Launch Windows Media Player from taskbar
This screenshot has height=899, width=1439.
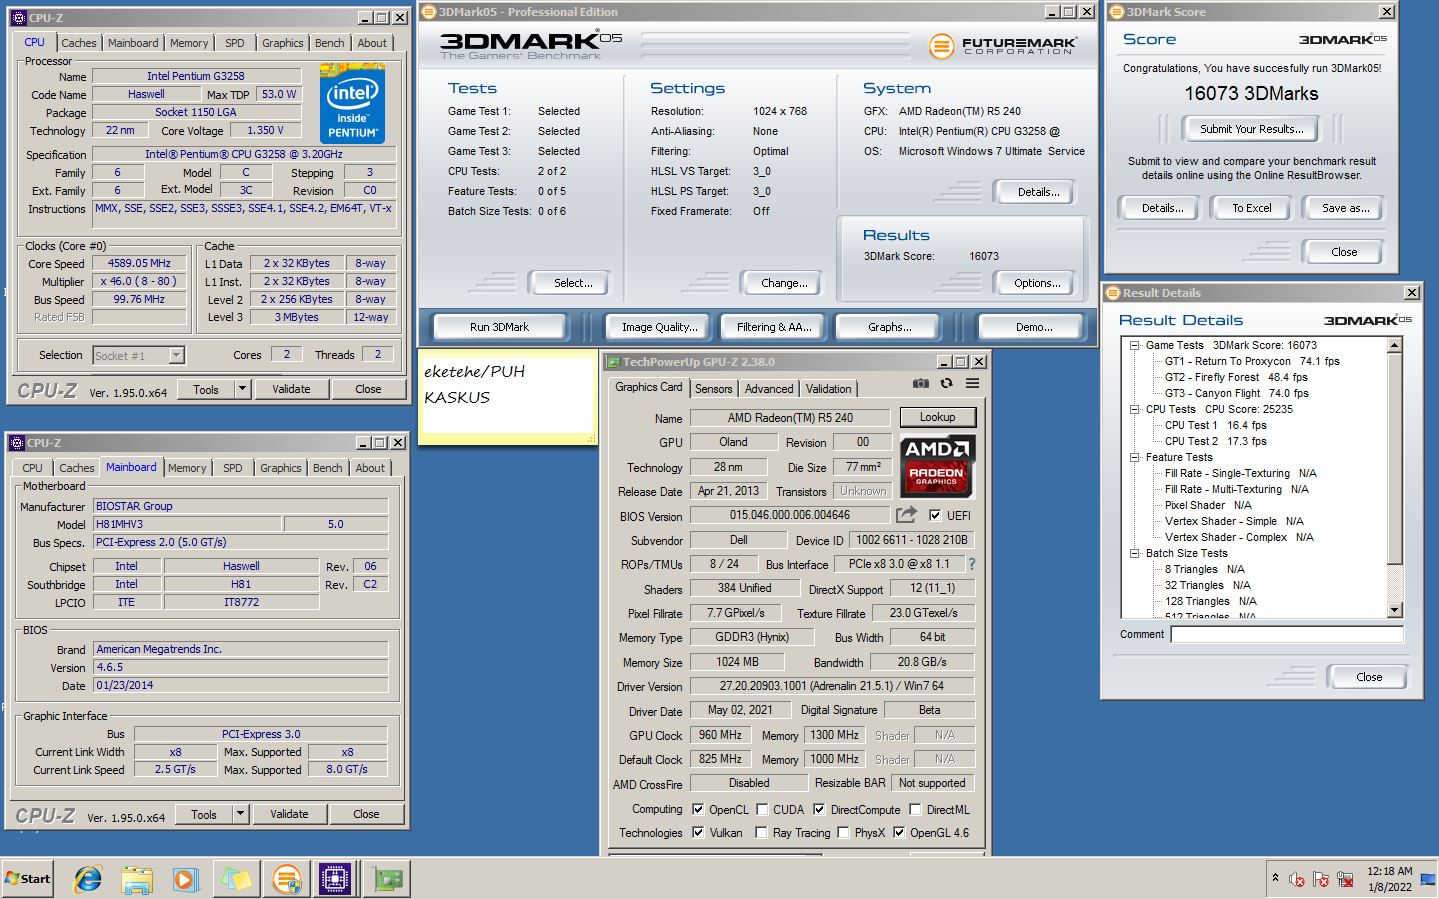coord(186,879)
